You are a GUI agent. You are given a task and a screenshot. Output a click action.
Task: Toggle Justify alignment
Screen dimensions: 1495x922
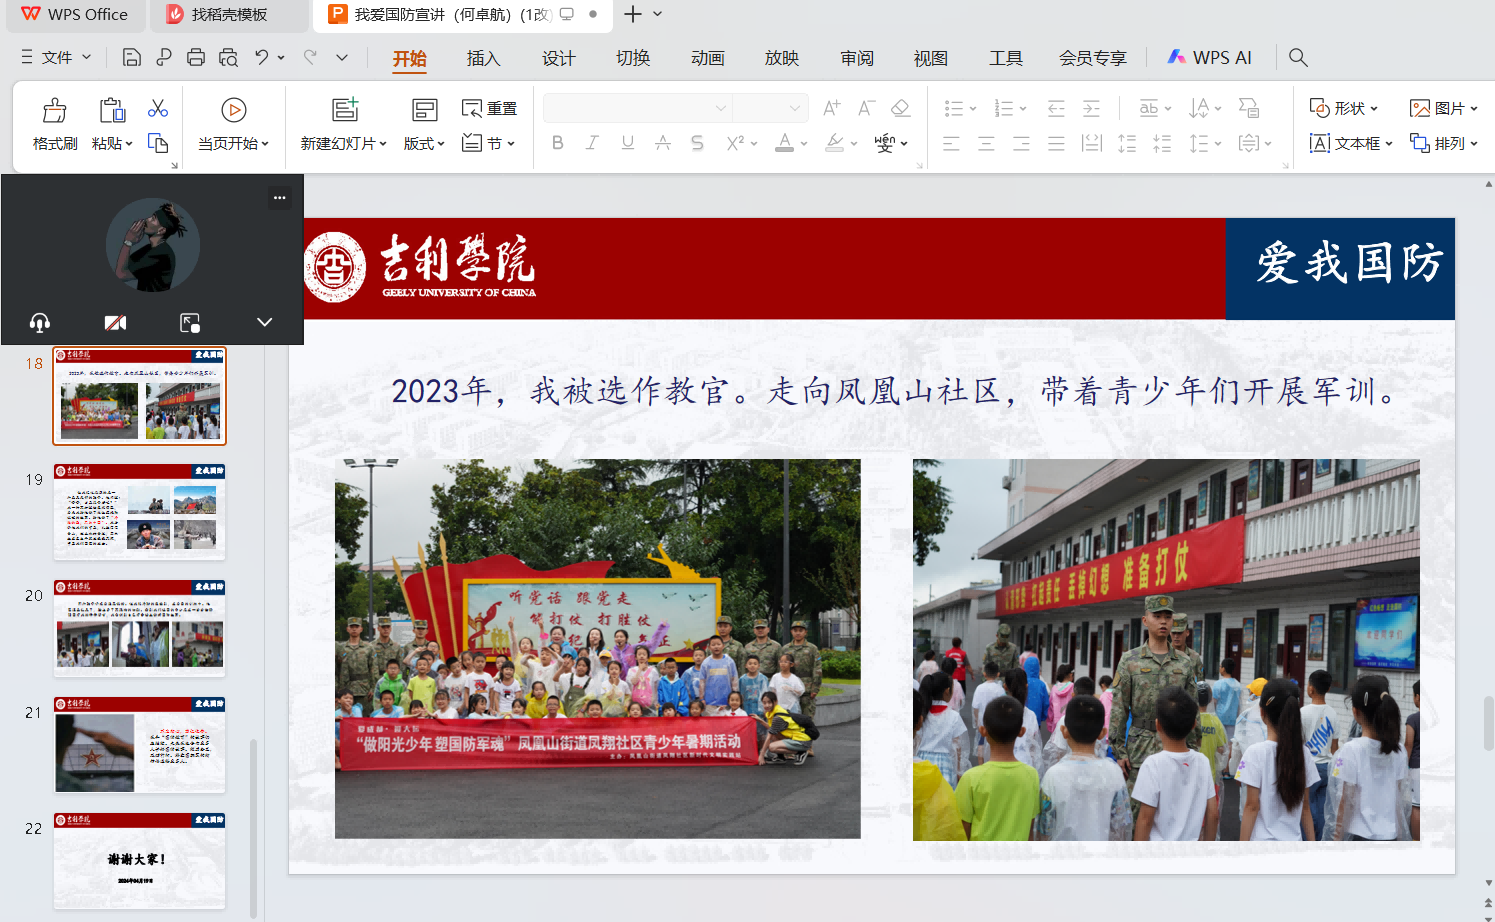(1056, 143)
